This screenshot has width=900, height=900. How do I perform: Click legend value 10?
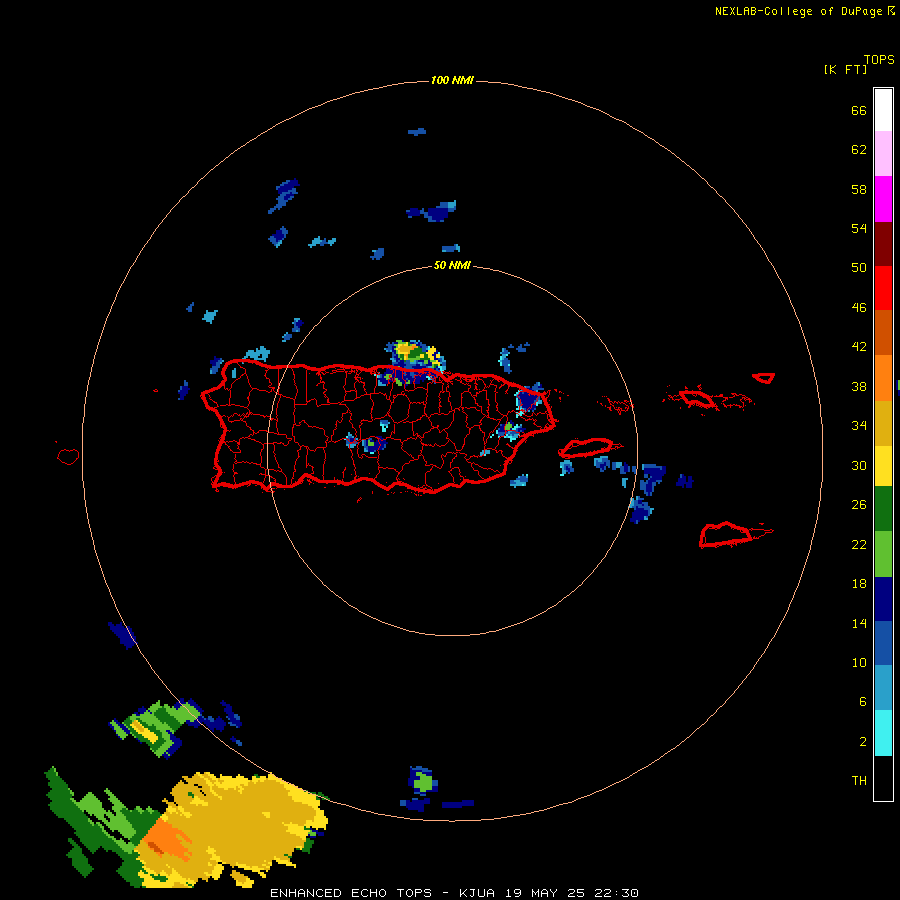(x=859, y=662)
